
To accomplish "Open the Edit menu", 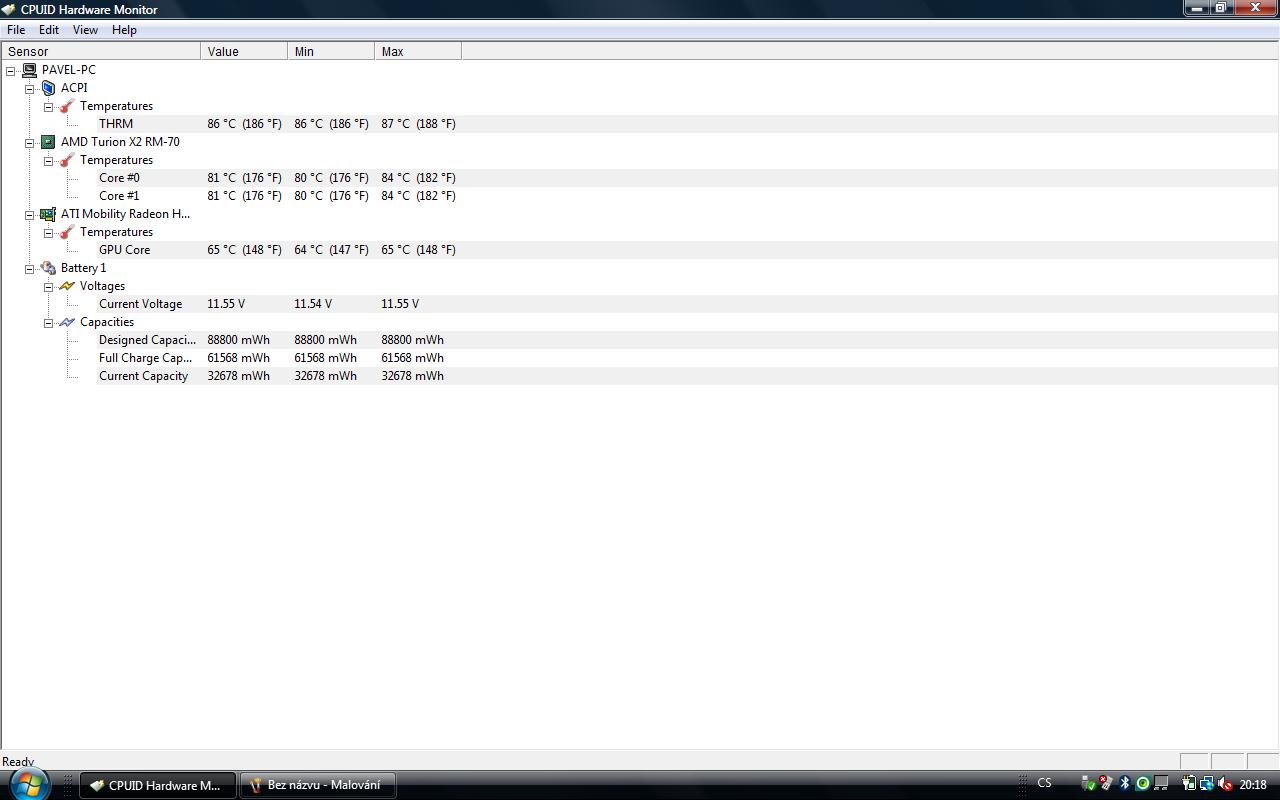I will [x=49, y=30].
